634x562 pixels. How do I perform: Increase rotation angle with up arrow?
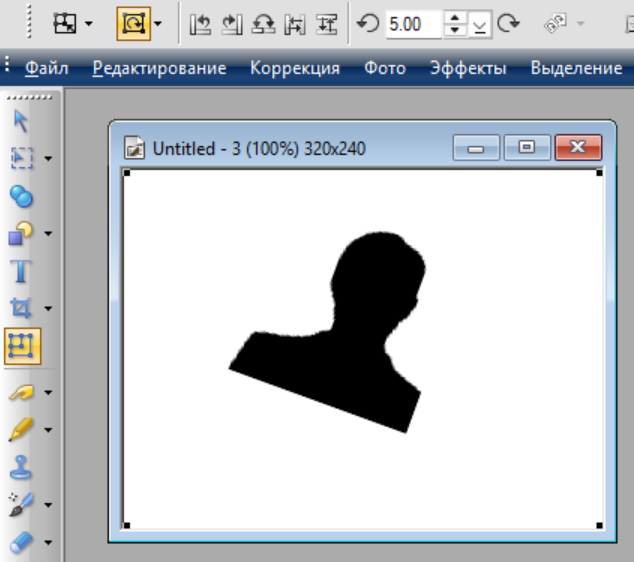click(455, 18)
